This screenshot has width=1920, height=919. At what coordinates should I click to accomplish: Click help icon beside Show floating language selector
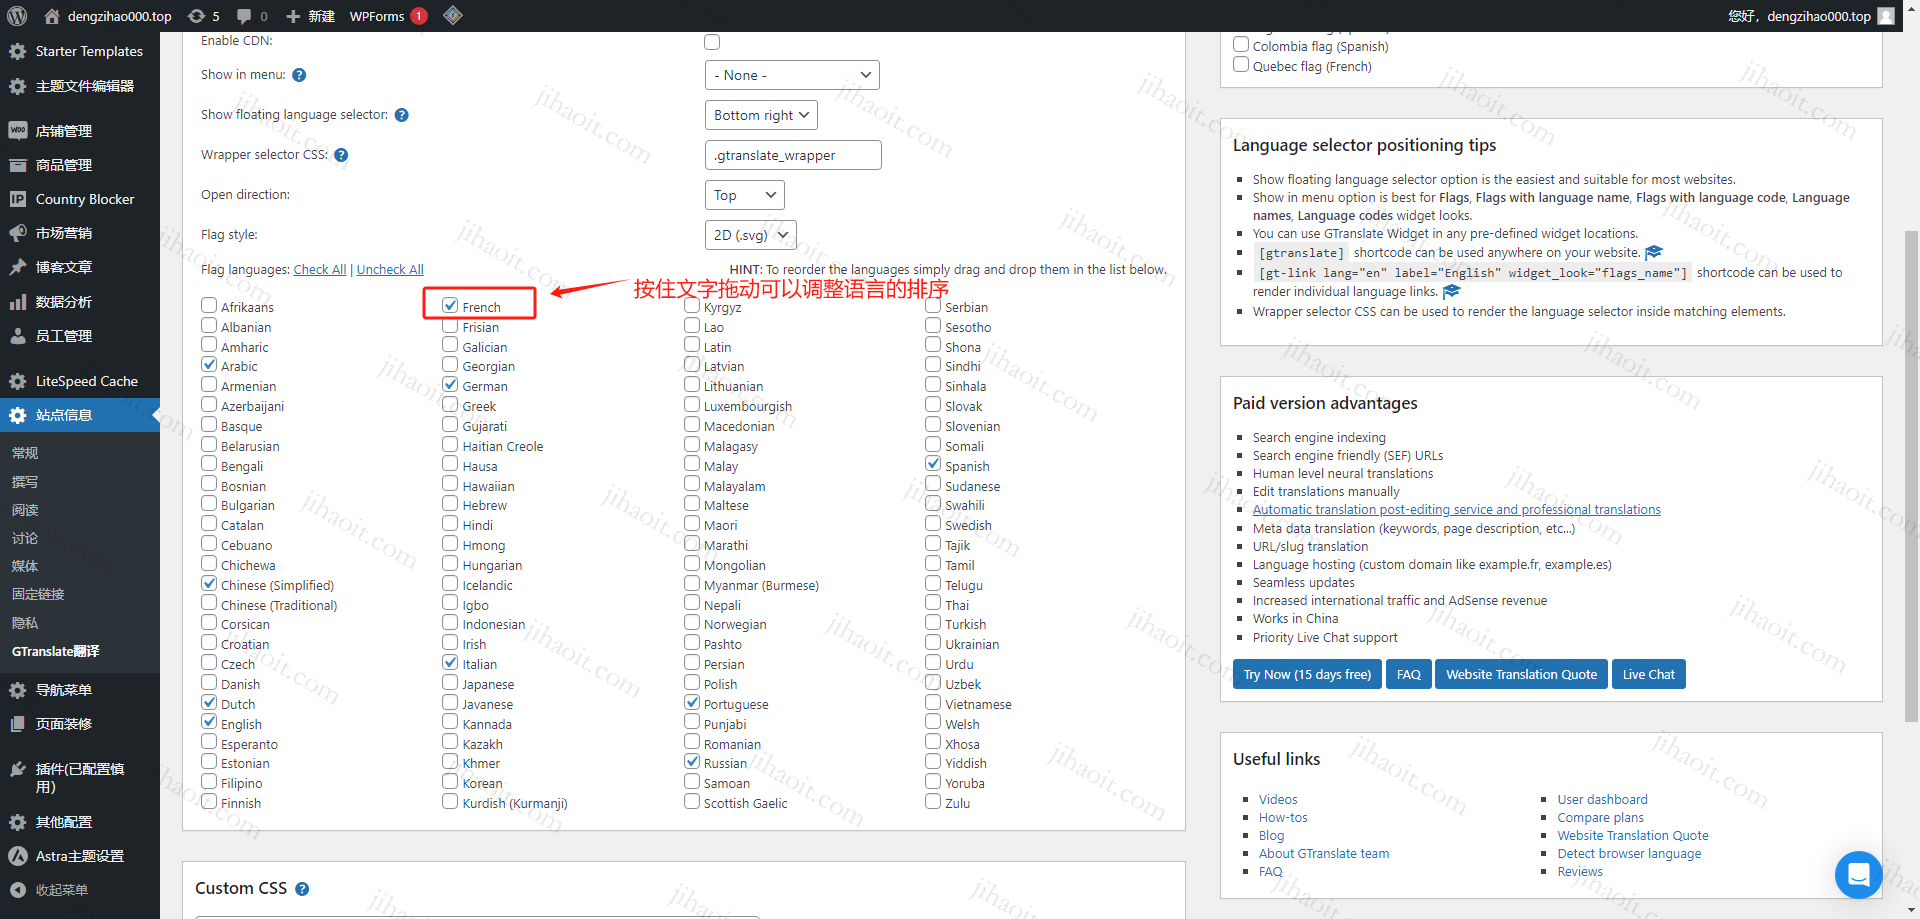pos(401,115)
